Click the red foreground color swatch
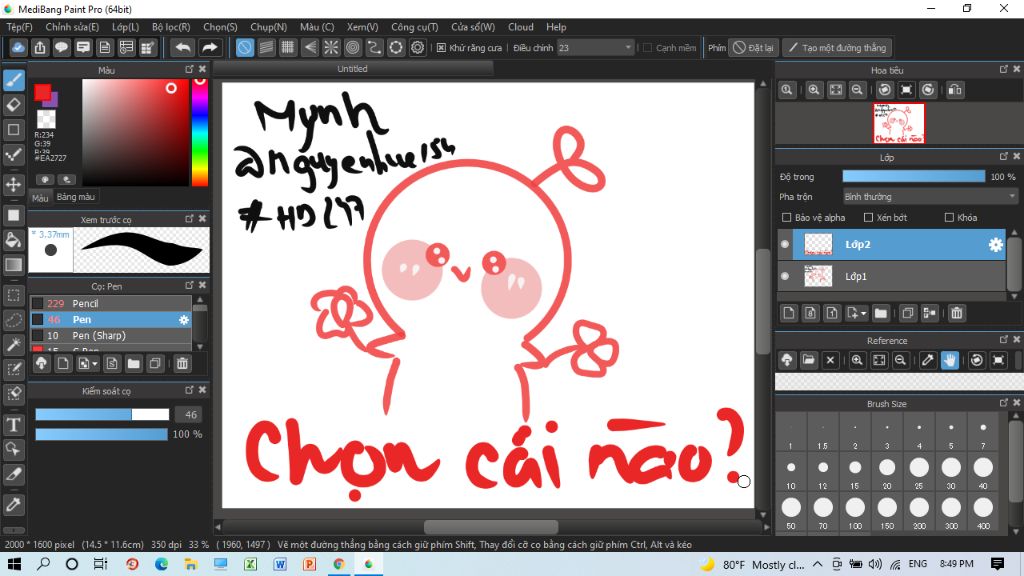The width and height of the screenshot is (1024, 576). tap(41, 92)
